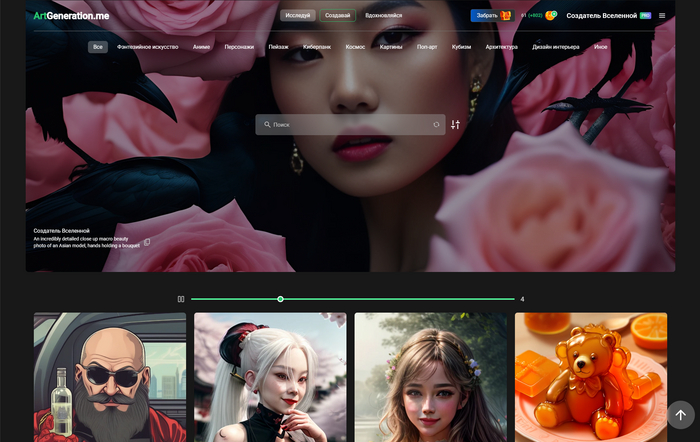Select the Все category filter
Viewport: 700px width, 442px height.
[98, 47]
